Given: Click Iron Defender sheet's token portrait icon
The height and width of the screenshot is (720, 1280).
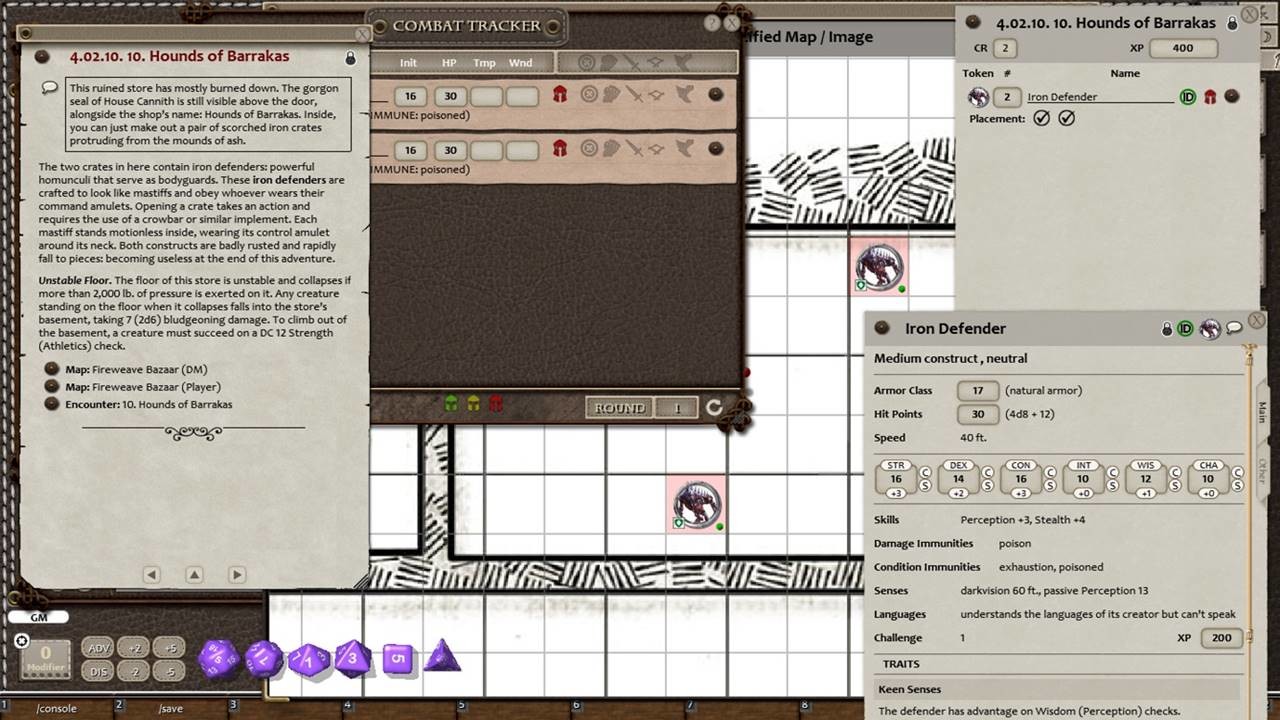Looking at the screenshot, I should tap(1210, 329).
